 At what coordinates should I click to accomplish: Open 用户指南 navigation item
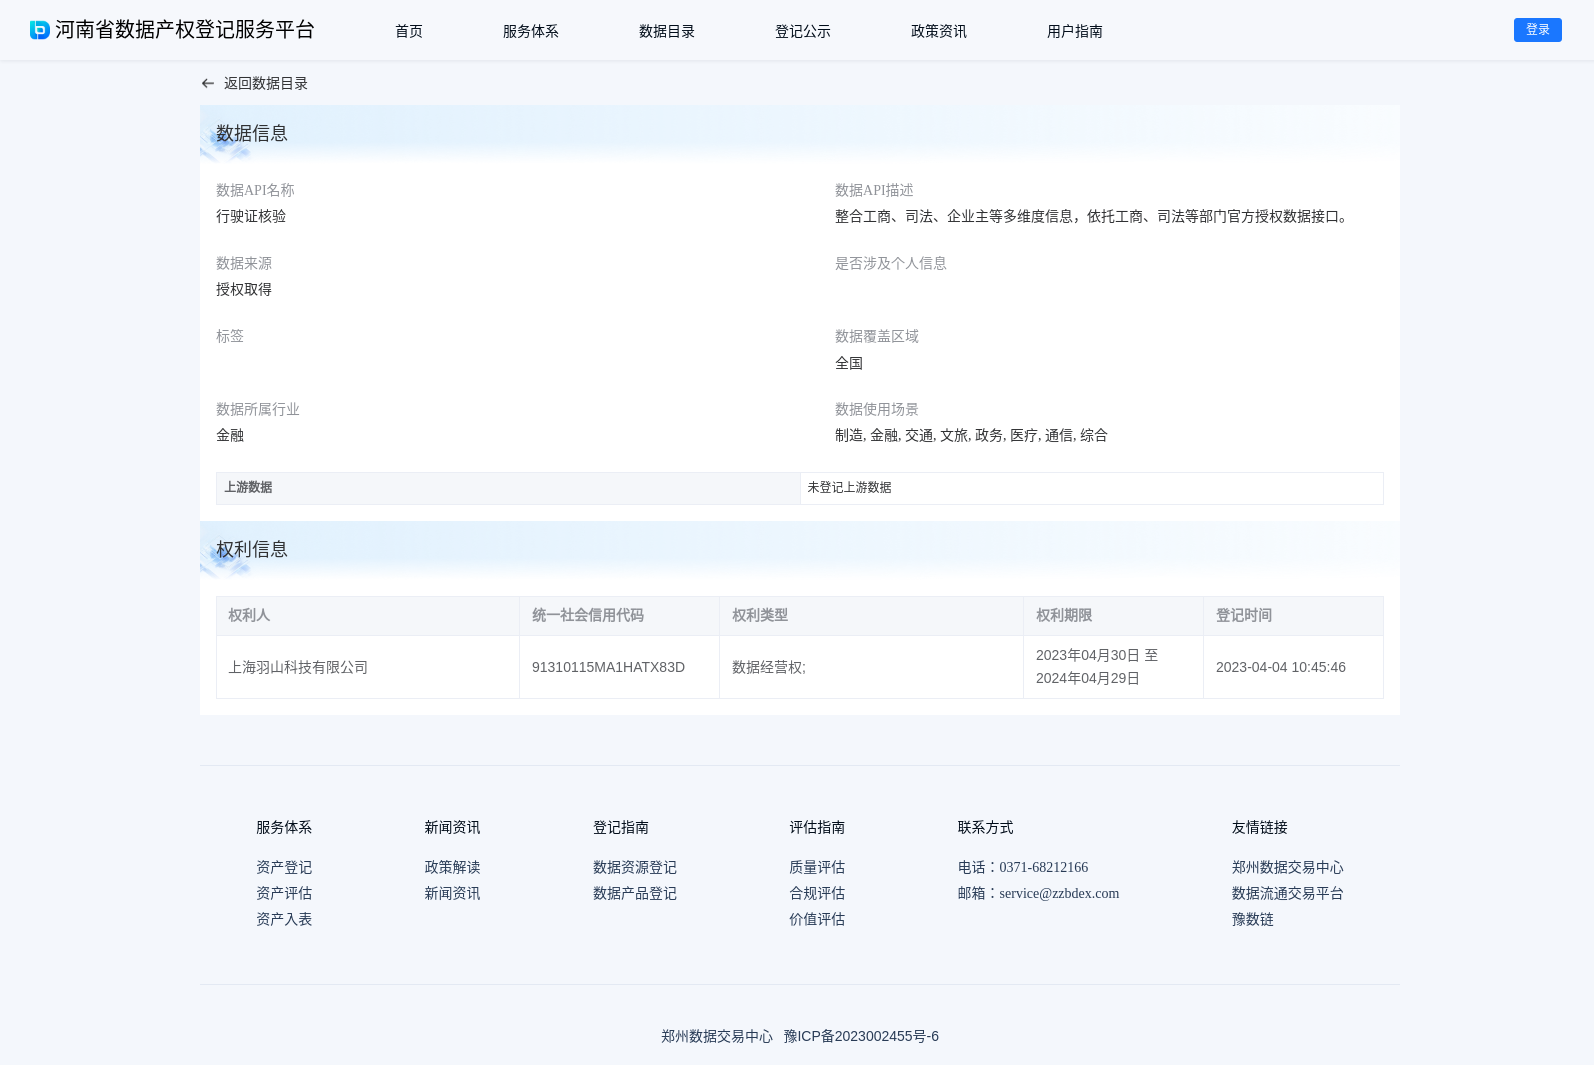point(1075,31)
